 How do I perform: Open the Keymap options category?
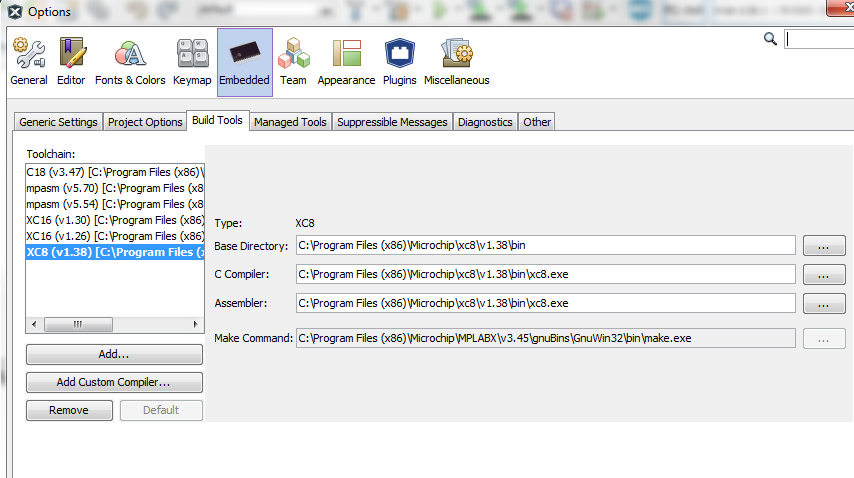(192, 62)
